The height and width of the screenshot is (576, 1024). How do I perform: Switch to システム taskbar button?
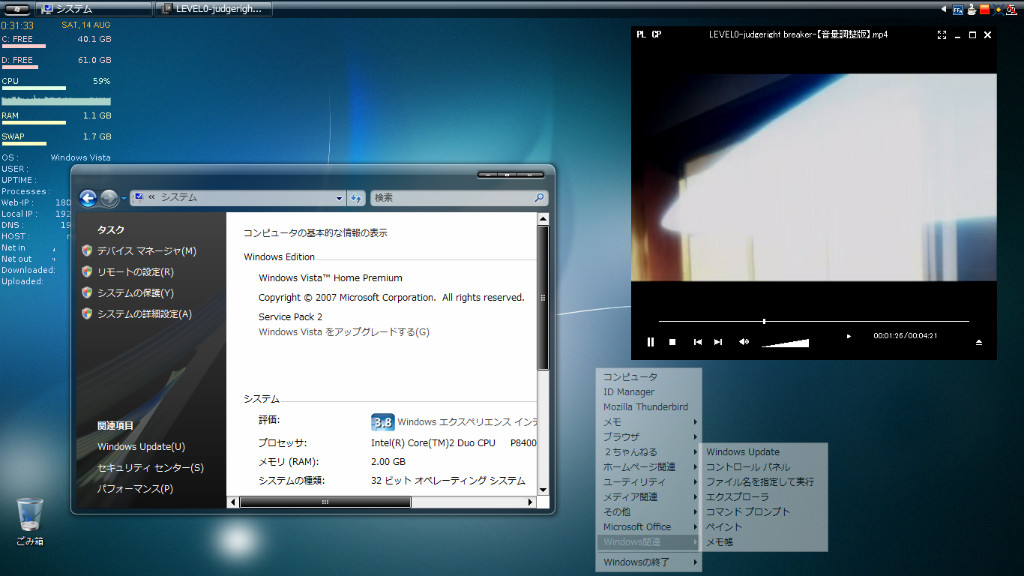point(93,8)
